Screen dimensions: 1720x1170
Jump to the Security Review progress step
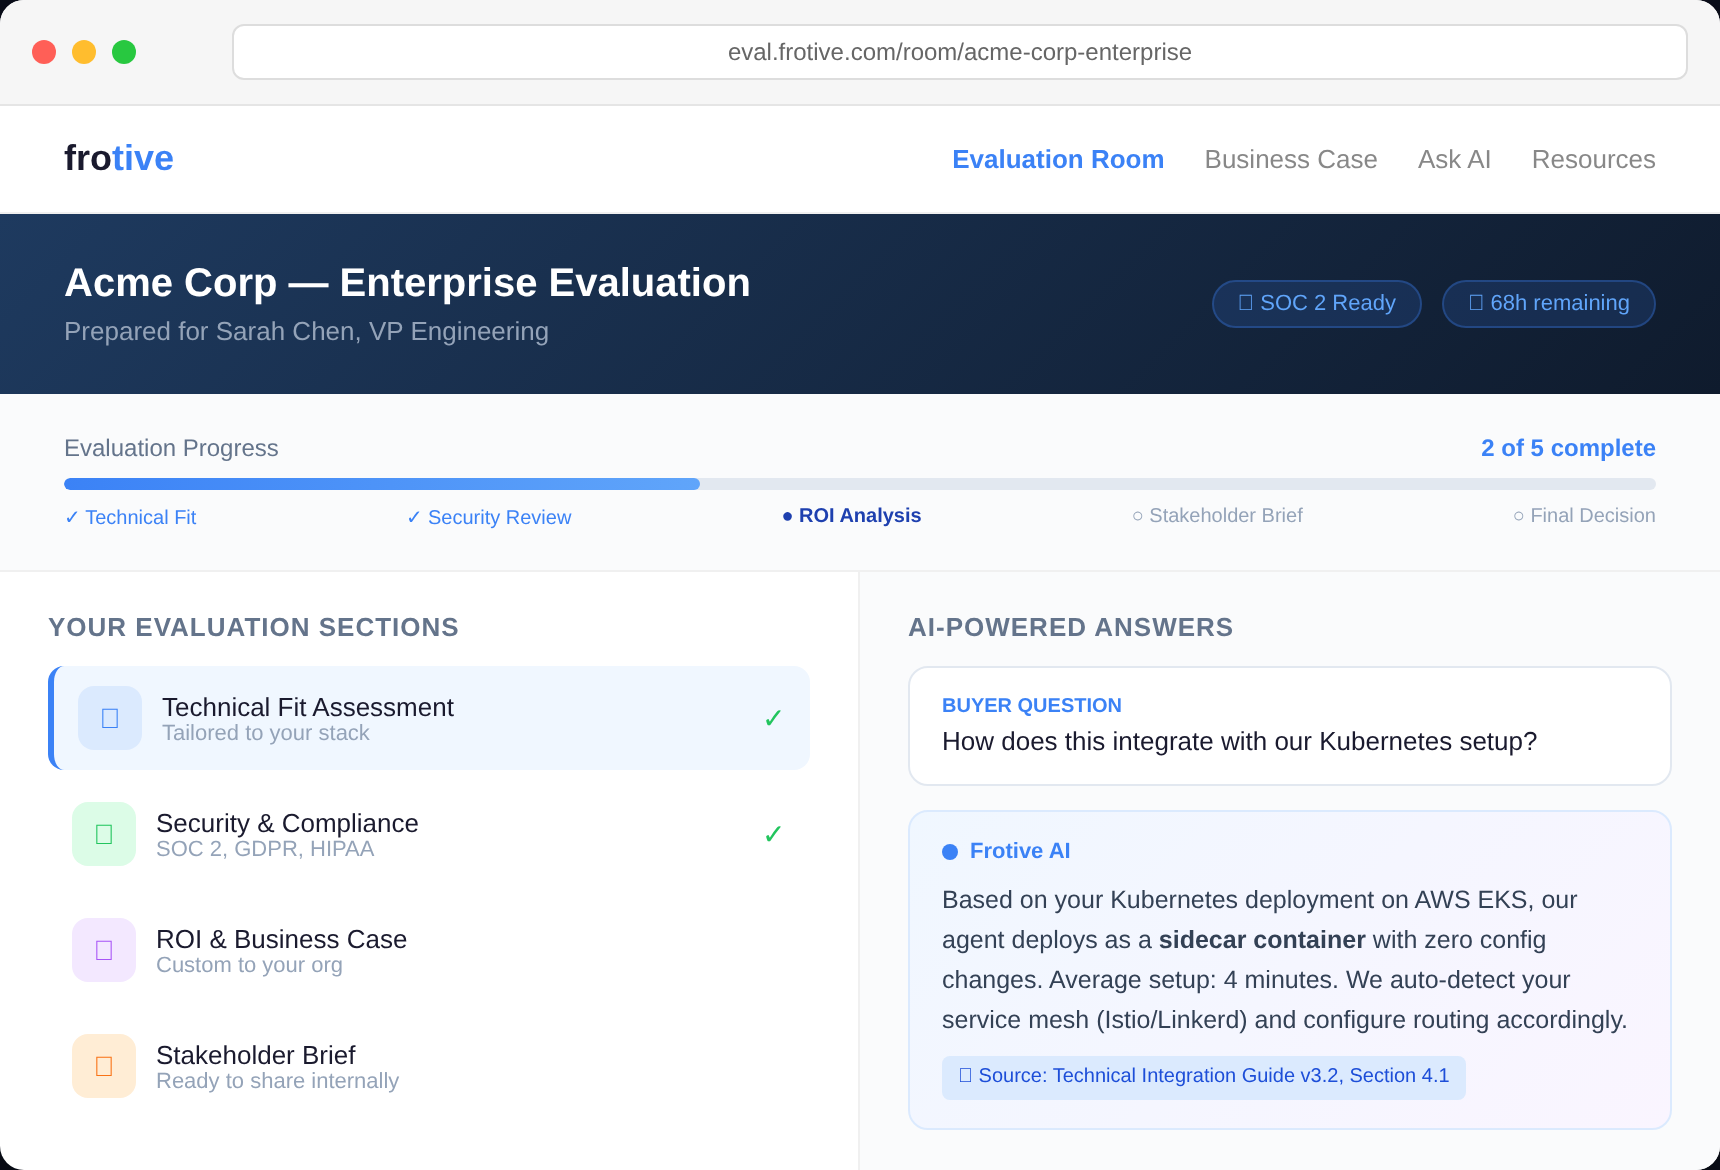489,517
